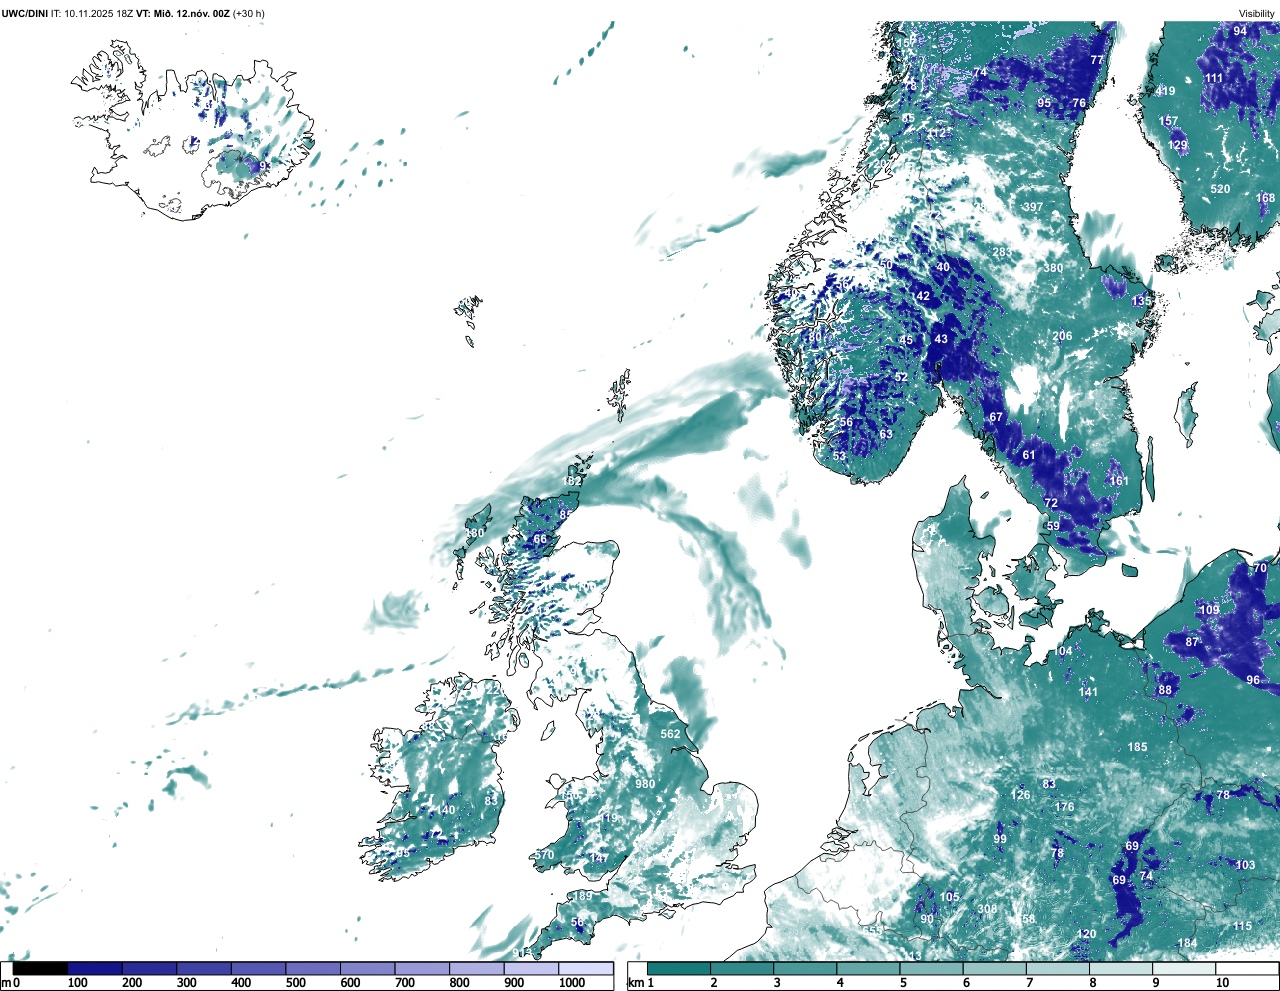The height and width of the screenshot is (991, 1280).
Task: Click the '157' value over Finland
Action: 1169,121
